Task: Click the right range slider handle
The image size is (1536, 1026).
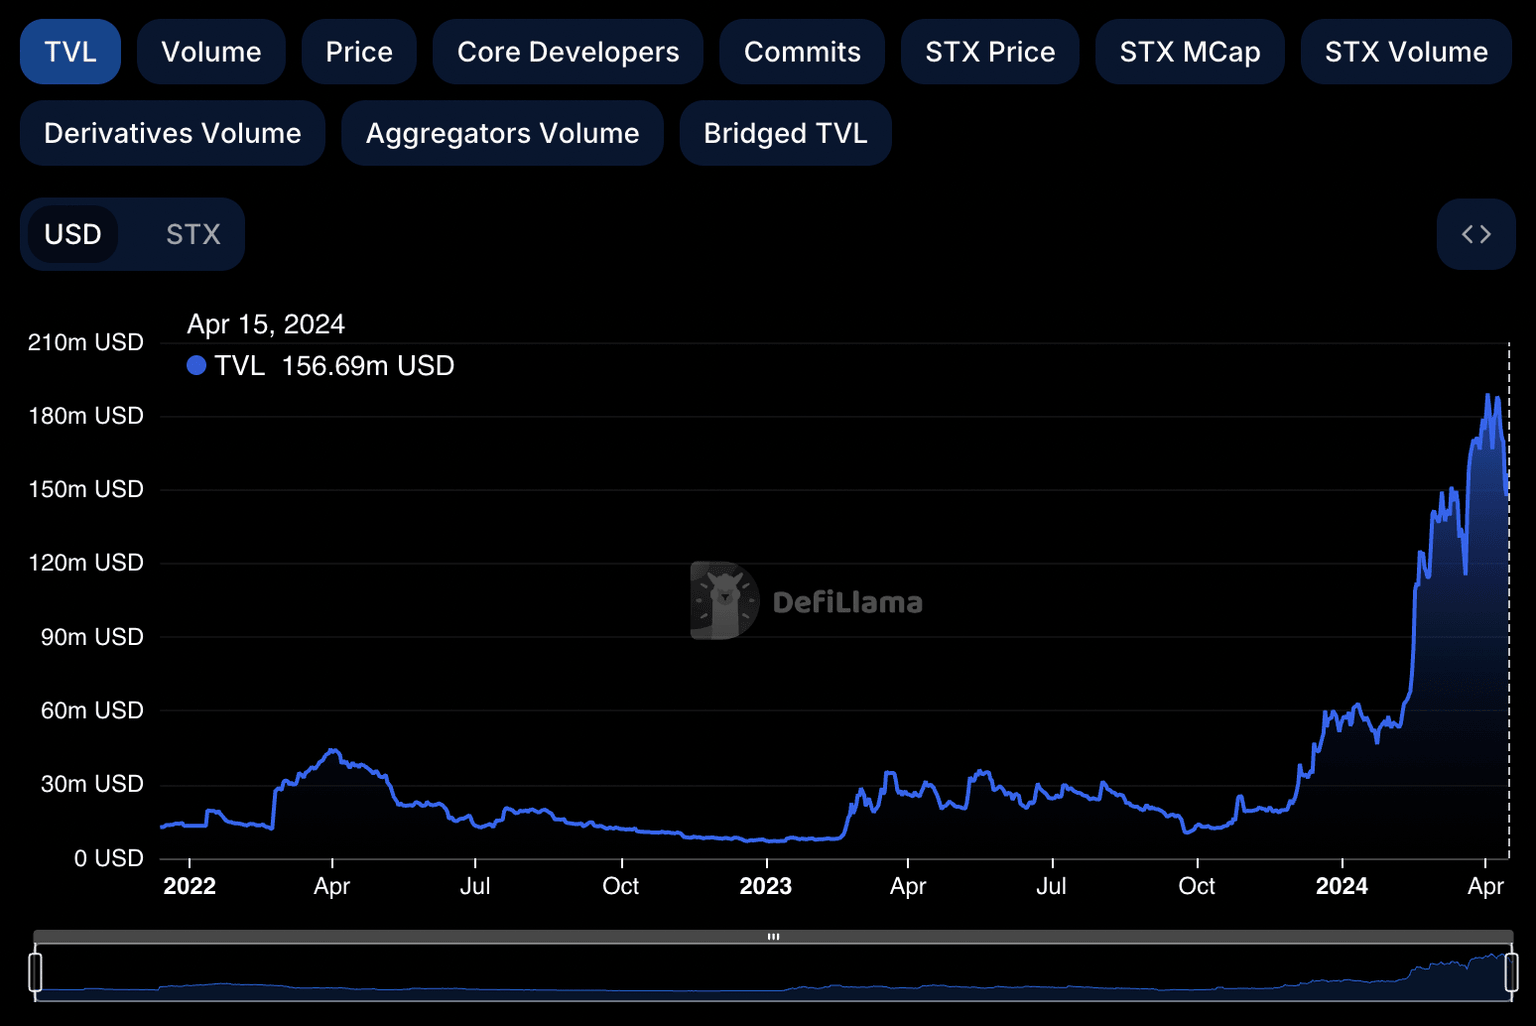Action: [1512, 972]
